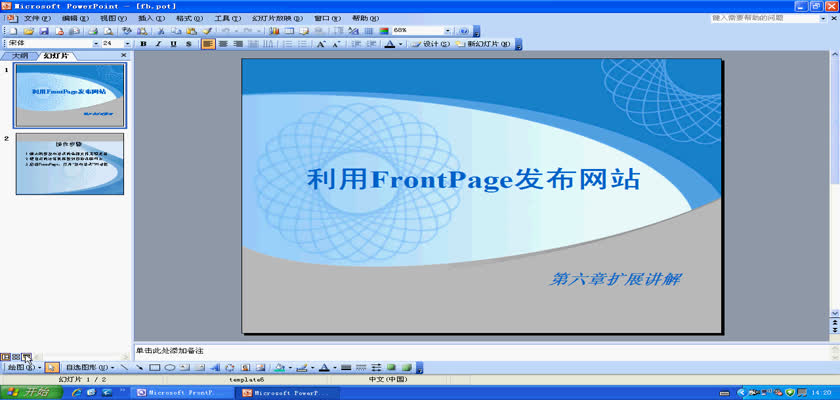Insert a chart using the chart icon
Image resolution: width=840 pixels, height=400 pixels.
click(x=274, y=31)
